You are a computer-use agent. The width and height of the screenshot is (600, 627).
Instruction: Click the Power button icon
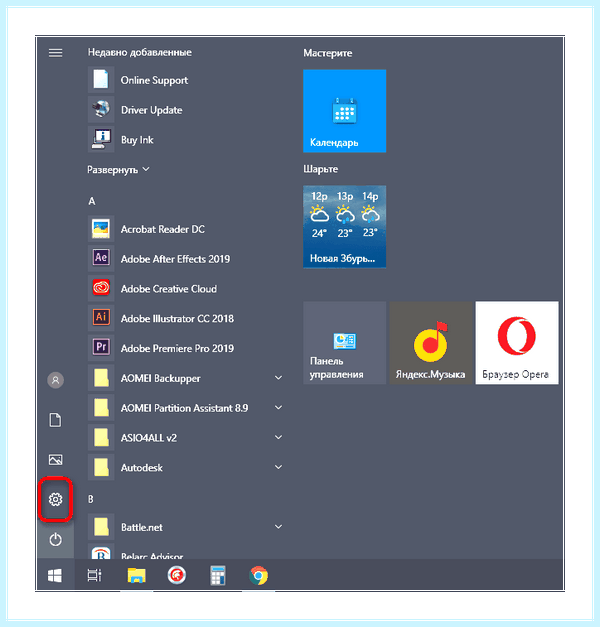click(56, 539)
